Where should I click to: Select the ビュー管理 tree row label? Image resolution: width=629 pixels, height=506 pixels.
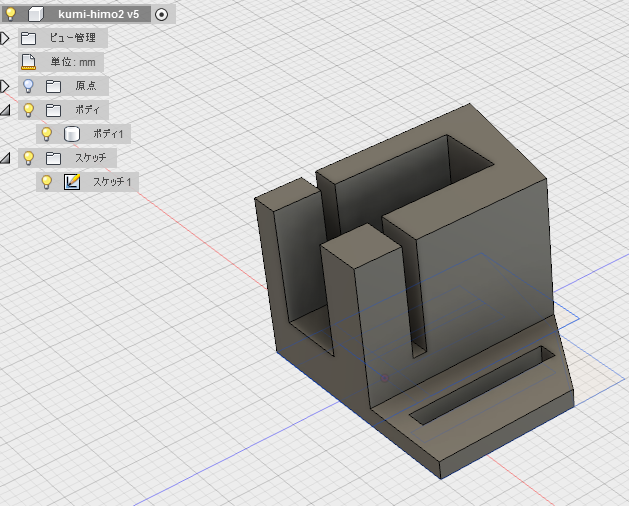click(73, 38)
